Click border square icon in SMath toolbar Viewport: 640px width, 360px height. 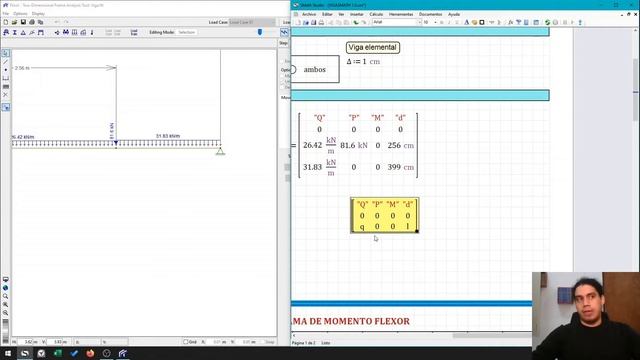coord(482,22)
